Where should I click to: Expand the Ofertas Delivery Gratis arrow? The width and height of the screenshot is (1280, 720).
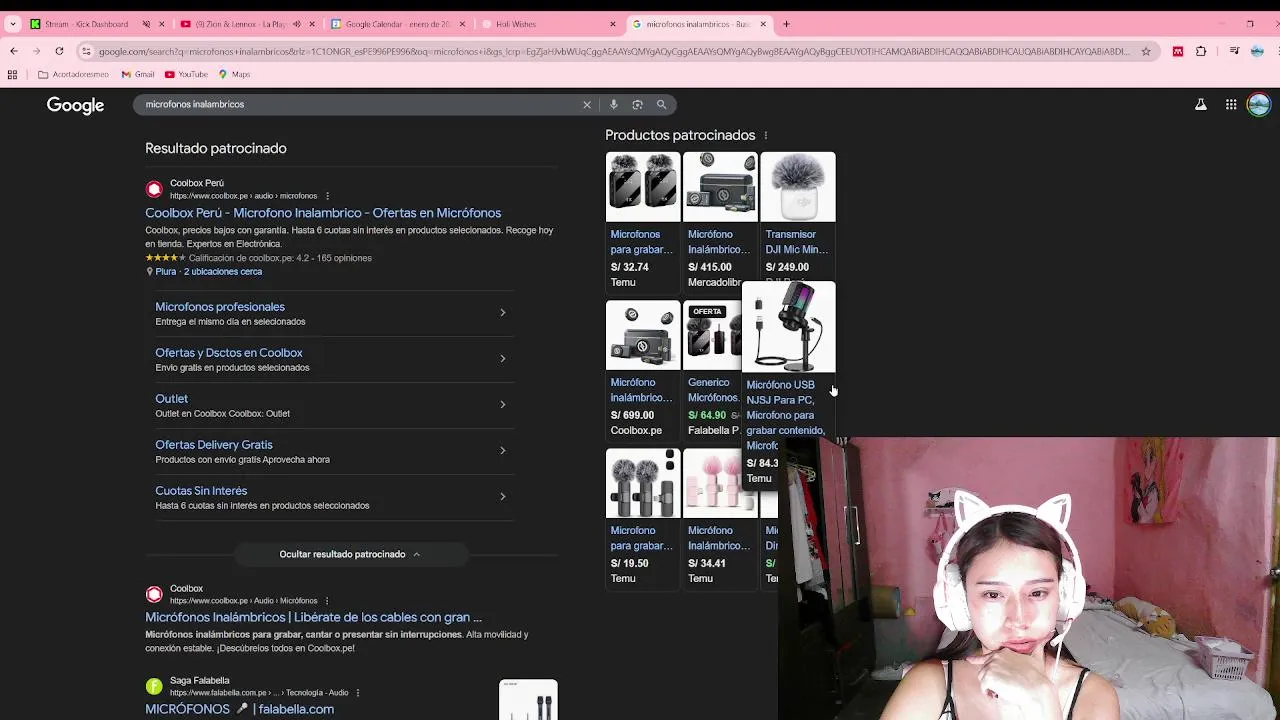(x=503, y=451)
